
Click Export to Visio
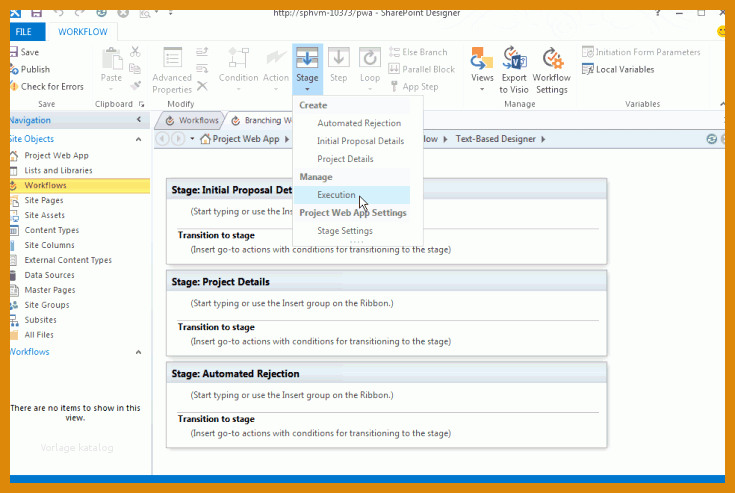(514, 70)
